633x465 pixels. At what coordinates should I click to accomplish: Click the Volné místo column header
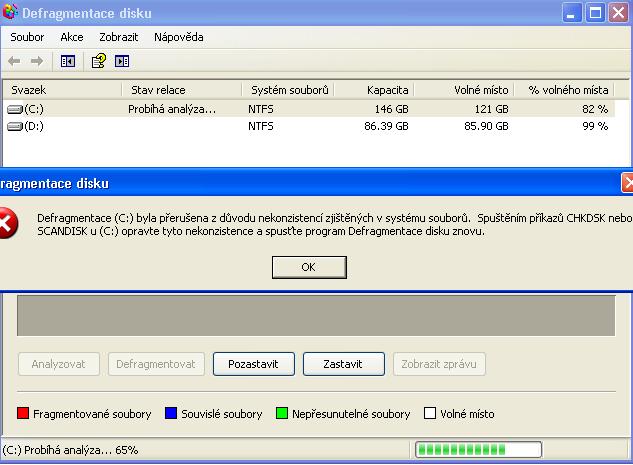464,90
